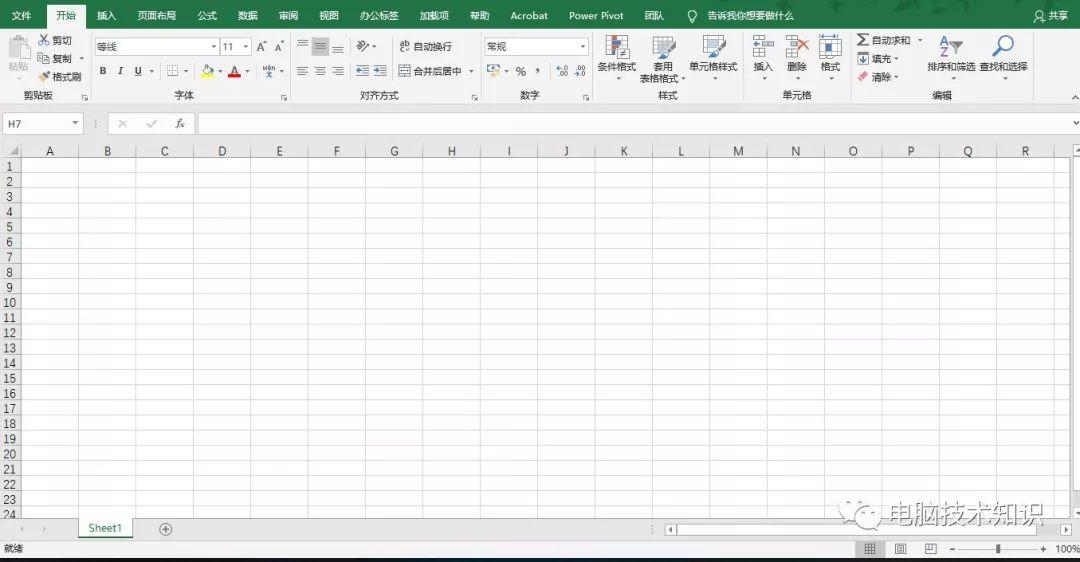Click the zoom slider handle

pyautogui.click(x=998, y=549)
